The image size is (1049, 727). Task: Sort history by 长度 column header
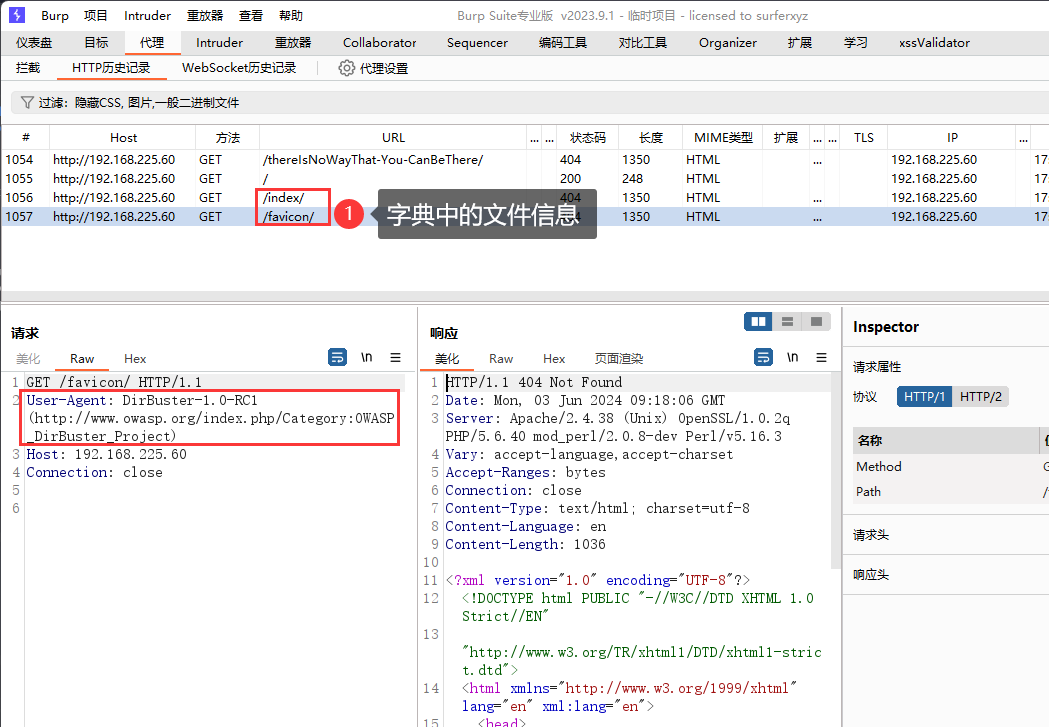tap(651, 137)
